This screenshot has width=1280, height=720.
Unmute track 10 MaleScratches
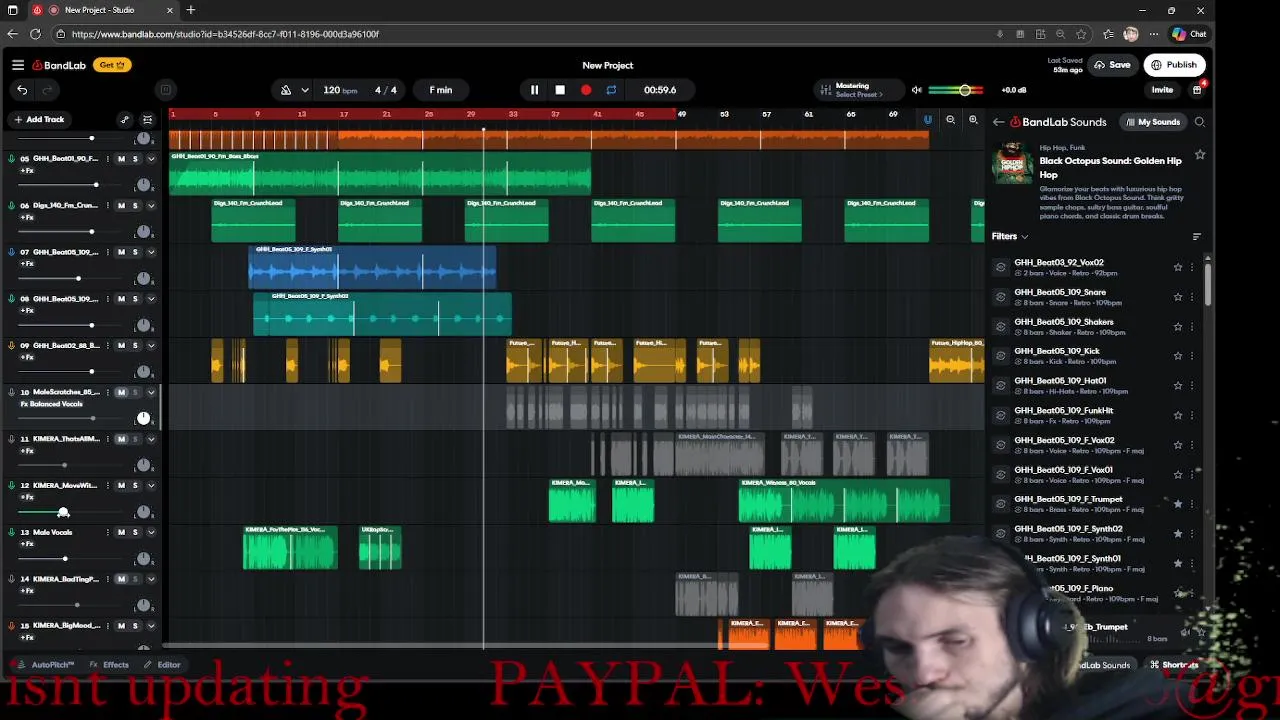point(121,392)
